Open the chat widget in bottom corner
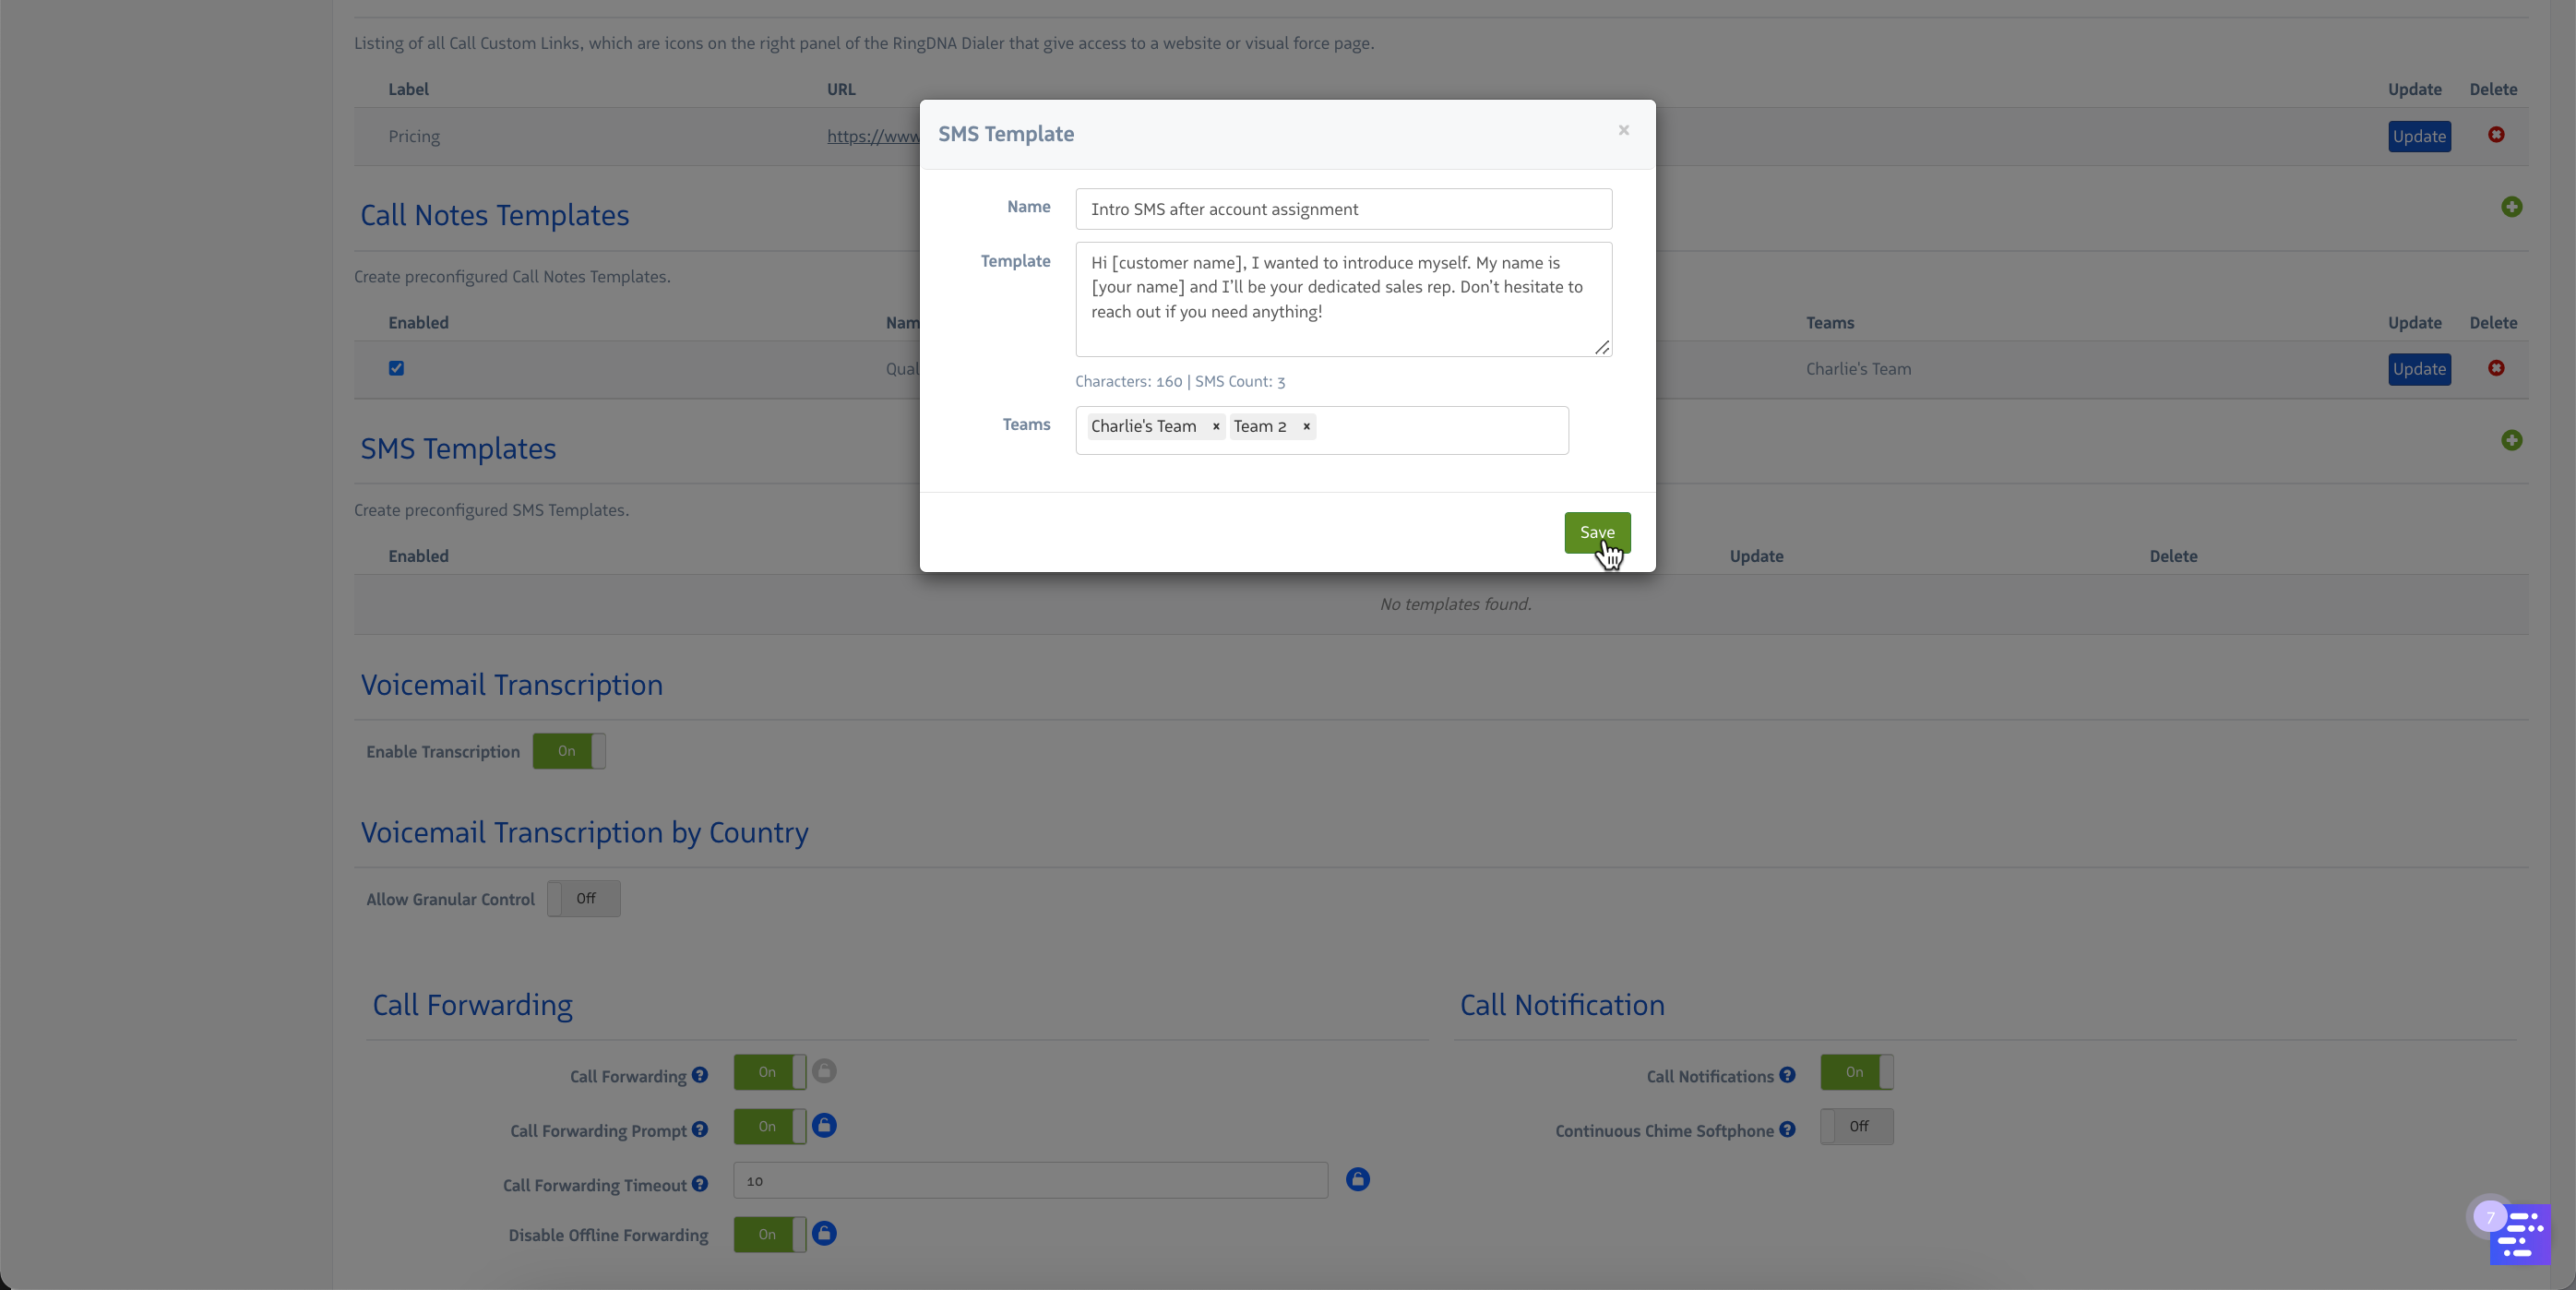The height and width of the screenshot is (1290, 2576). (2520, 1235)
